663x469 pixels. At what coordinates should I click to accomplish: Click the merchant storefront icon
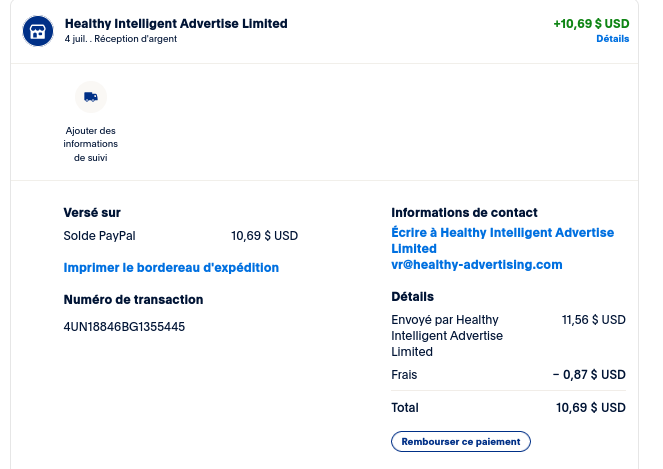(38, 31)
